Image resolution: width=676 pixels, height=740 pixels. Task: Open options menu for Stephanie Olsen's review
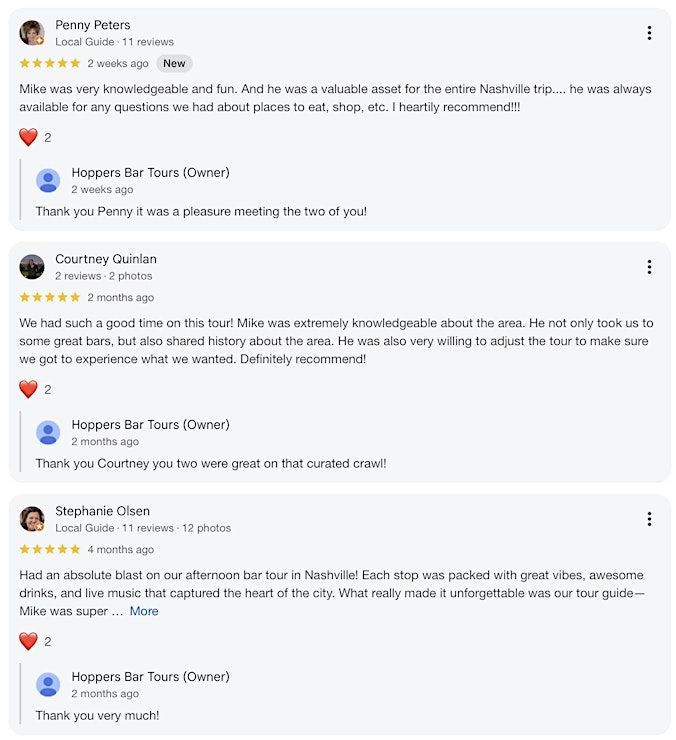pos(649,519)
